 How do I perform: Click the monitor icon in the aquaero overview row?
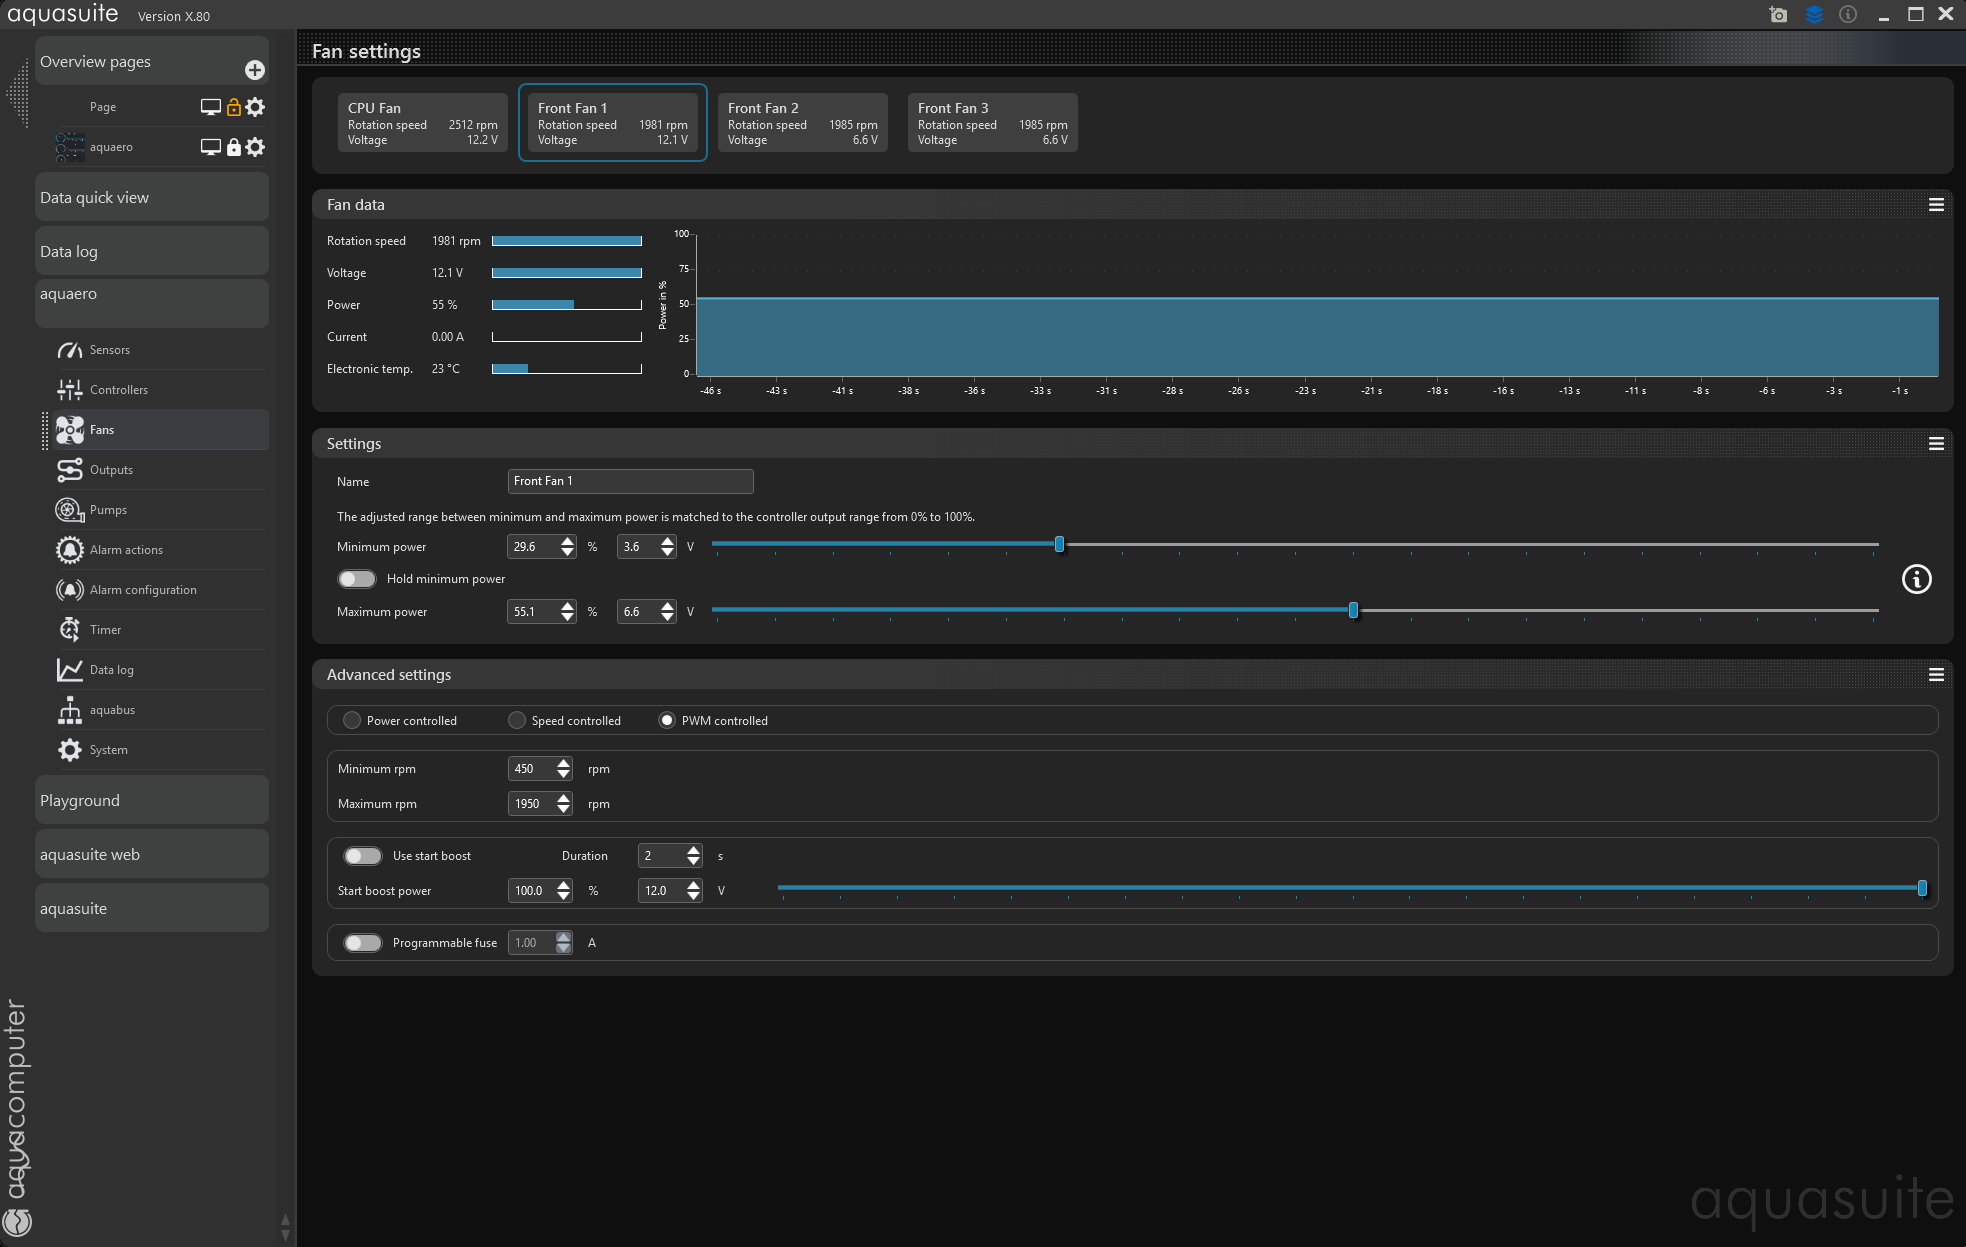pyautogui.click(x=210, y=147)
